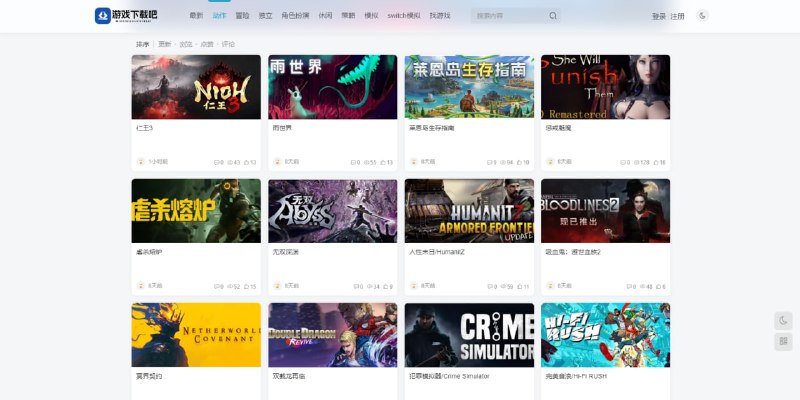Click the comment icon on 莱恩岛生存指南 card
Image resolution: width=800 pixels, height=400 pixels.
(x=489, y=162)
